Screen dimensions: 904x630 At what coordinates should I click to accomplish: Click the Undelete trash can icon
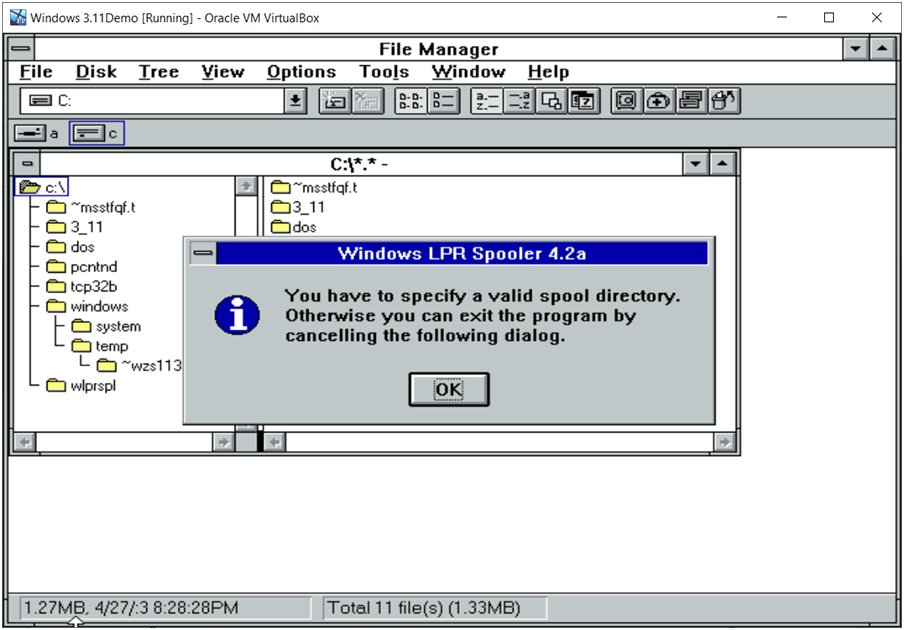pos(724,101)
